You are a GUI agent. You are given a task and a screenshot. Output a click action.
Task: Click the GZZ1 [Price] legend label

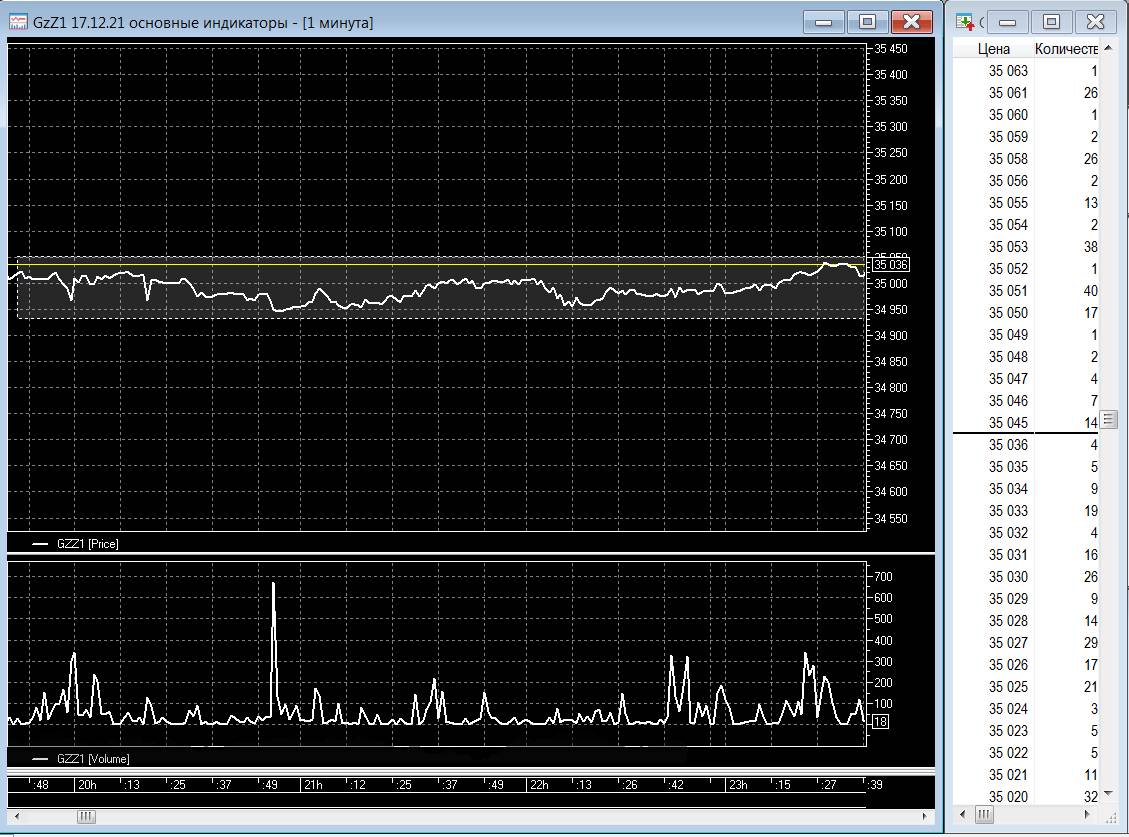click(x=87, y=544)
